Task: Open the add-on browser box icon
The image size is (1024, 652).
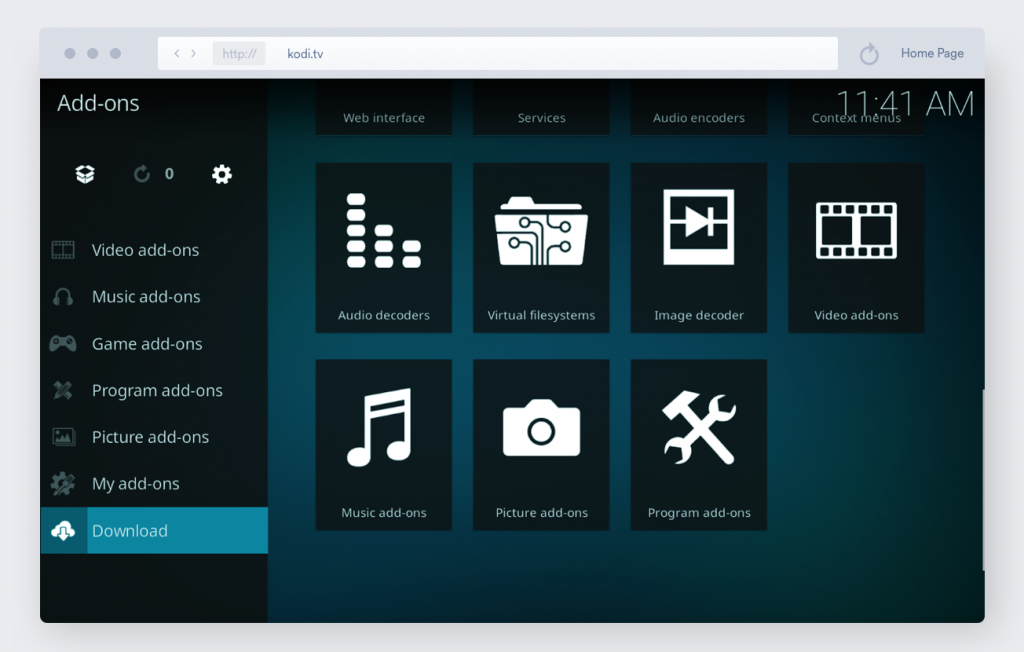Action: pos(85,174)
